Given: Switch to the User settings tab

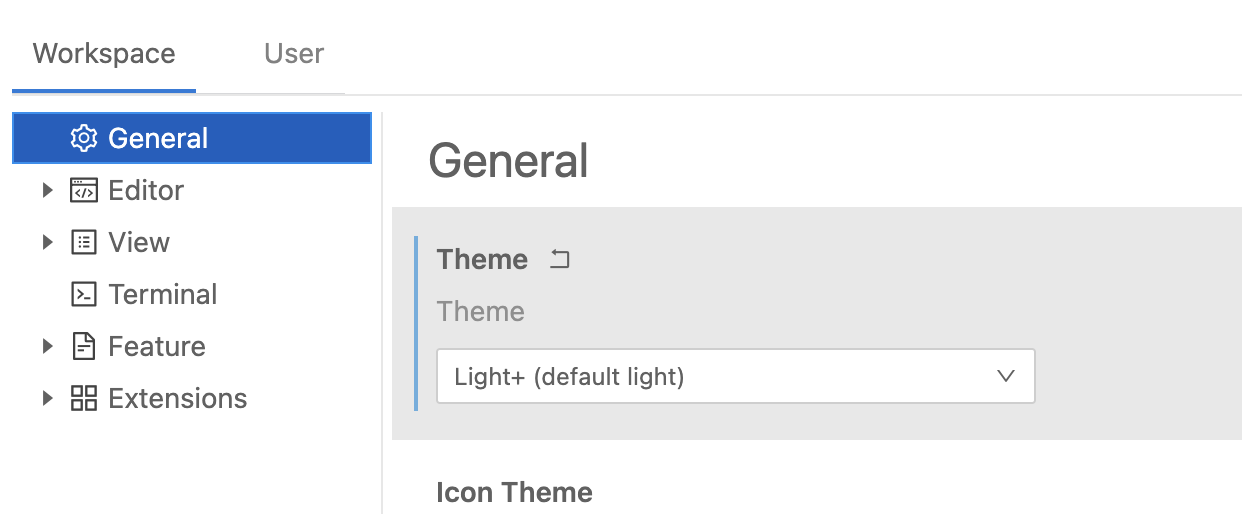Looking at the screenshot, I should 294,53.
